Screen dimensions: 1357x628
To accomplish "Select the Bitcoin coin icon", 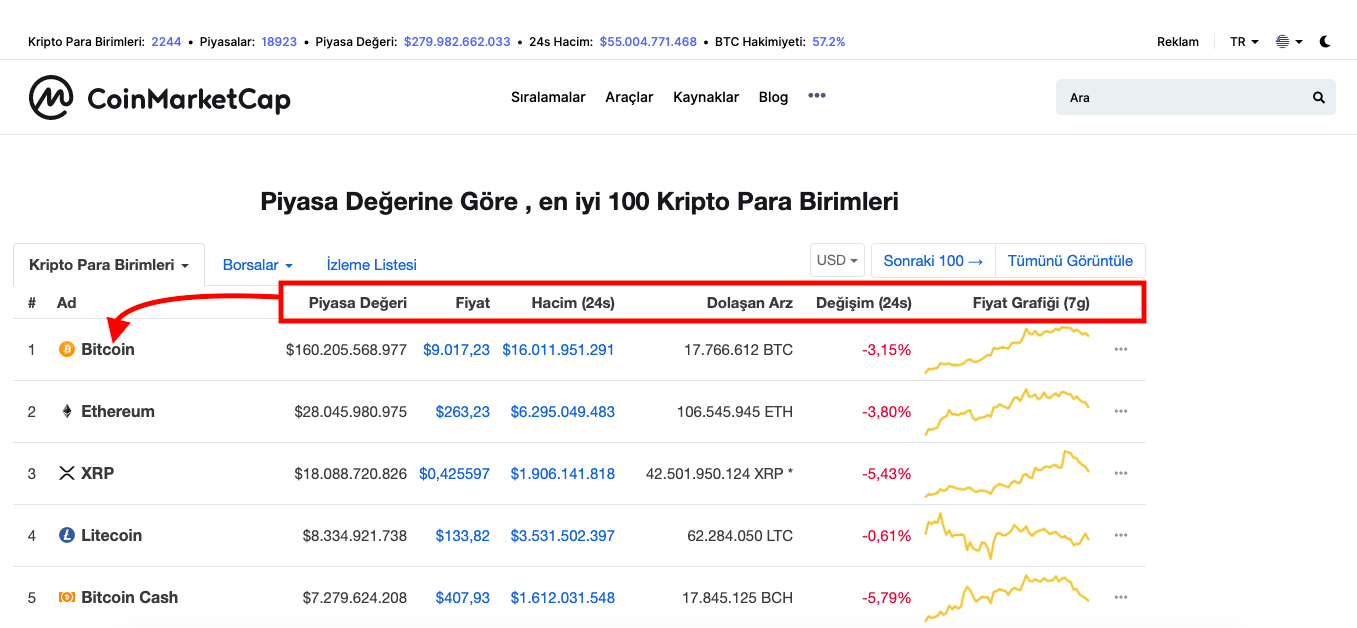I will click(66, 349).
